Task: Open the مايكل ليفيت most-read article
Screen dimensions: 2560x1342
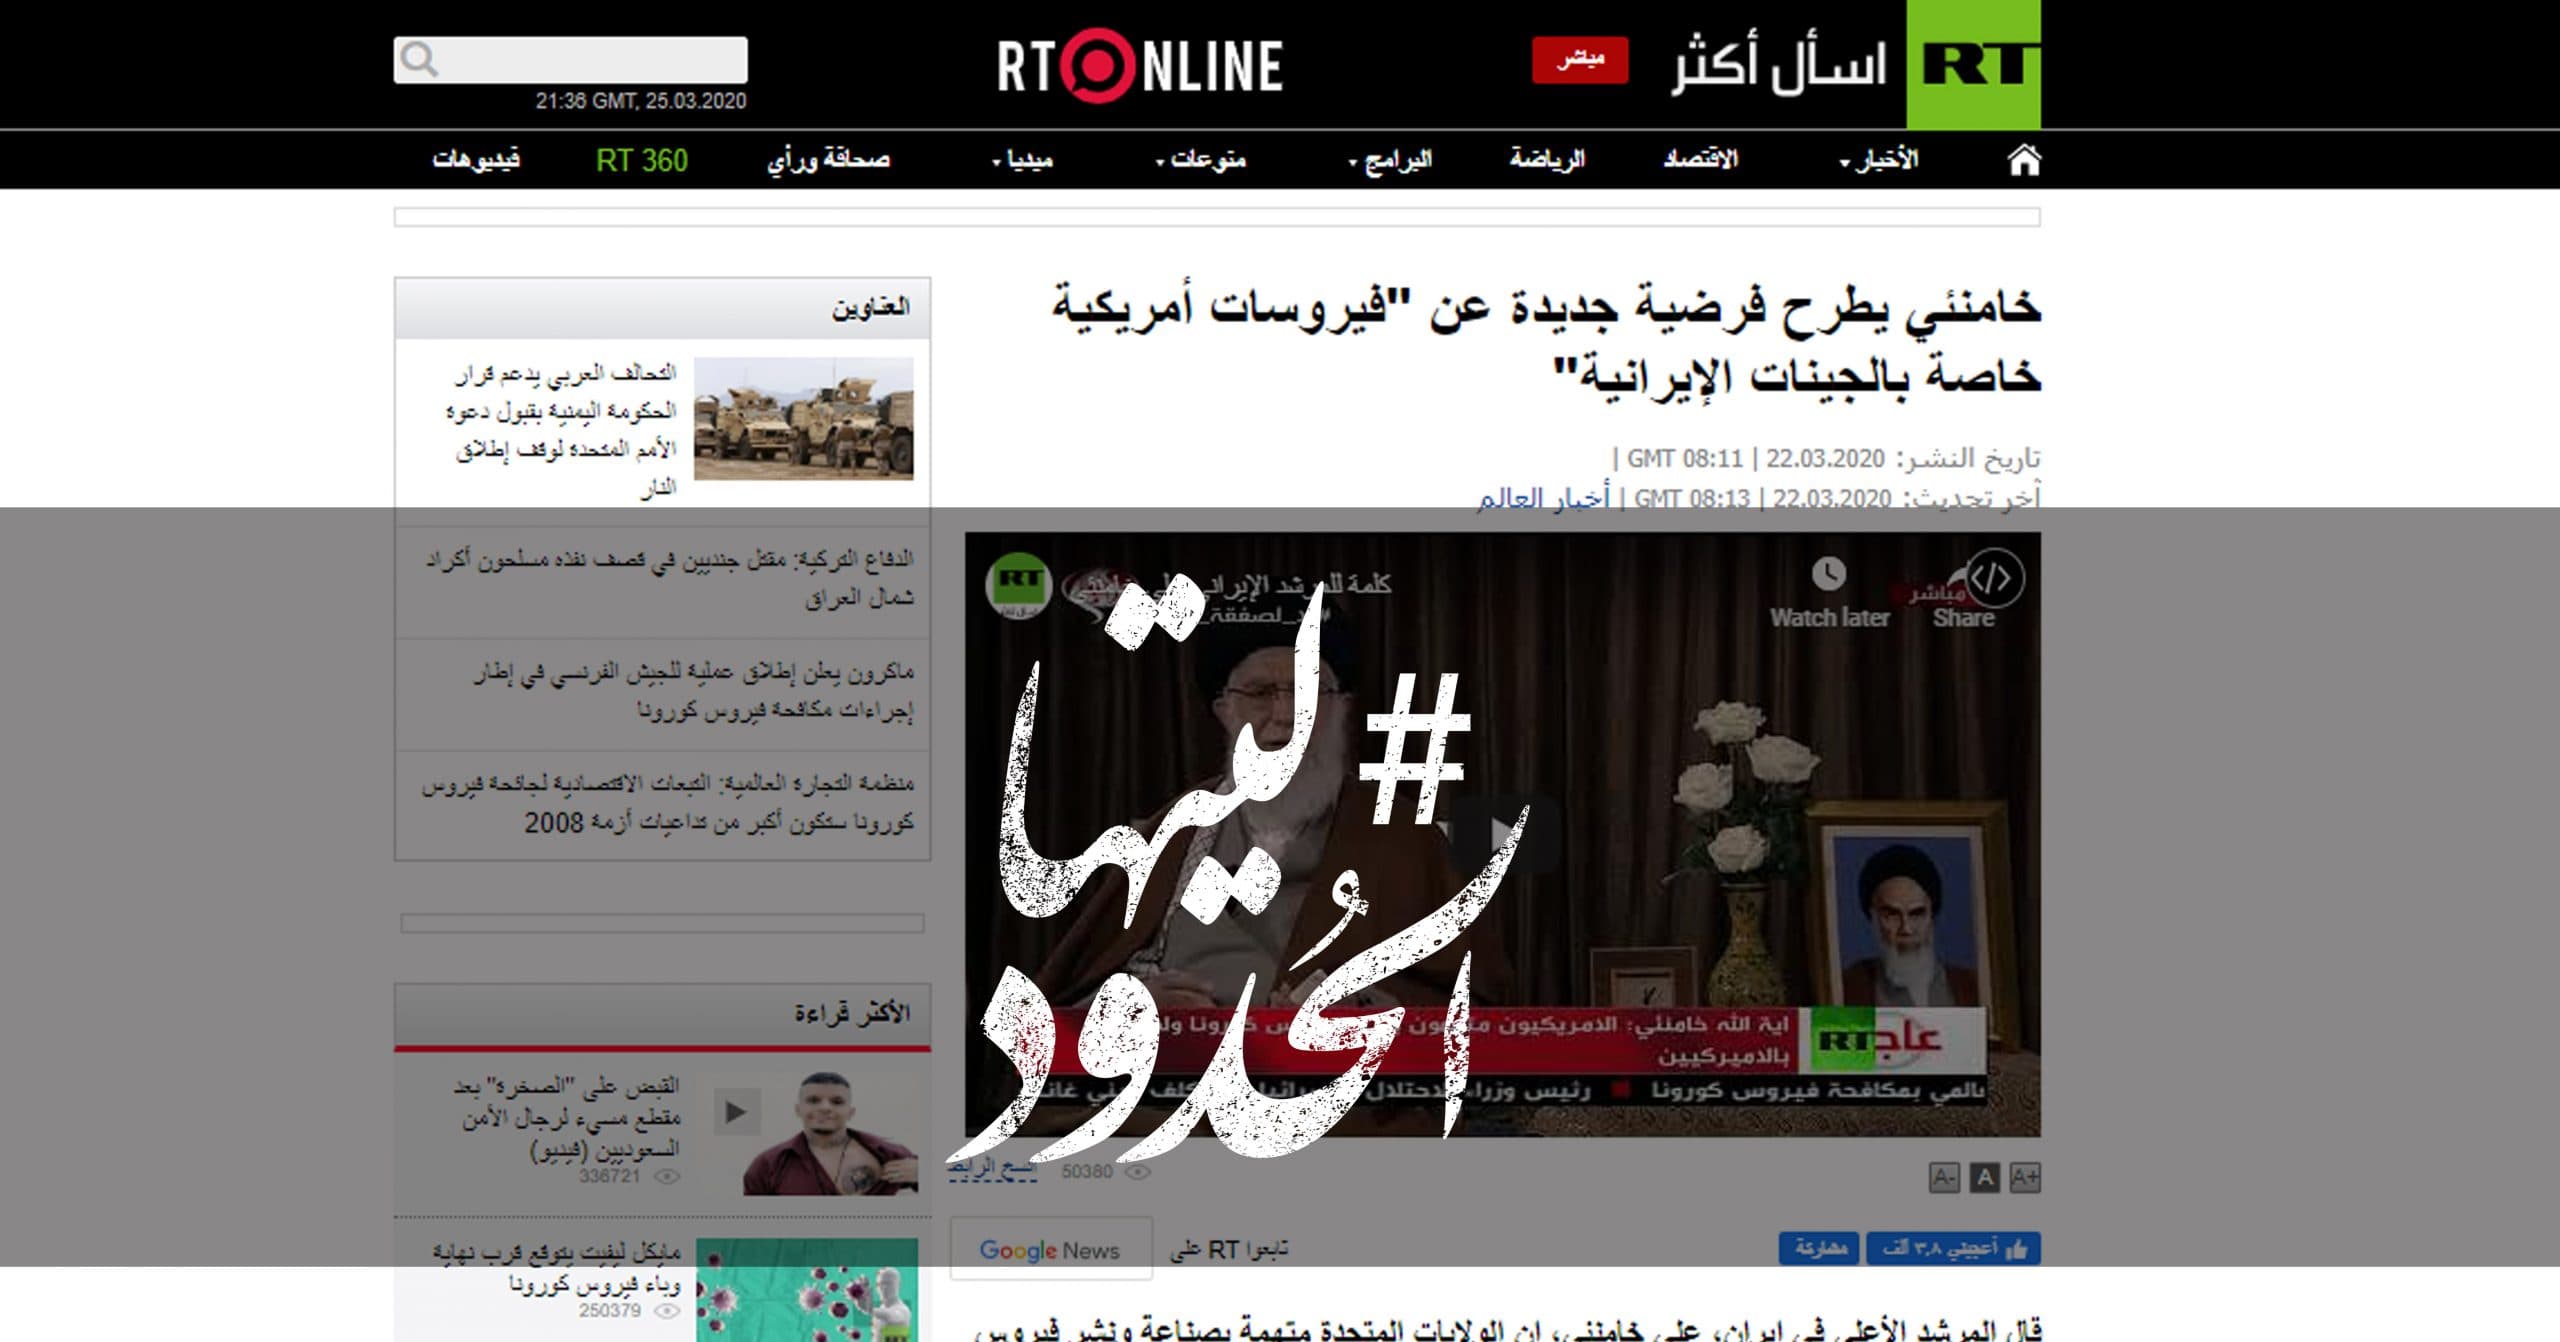Action: pos(557,1267)
